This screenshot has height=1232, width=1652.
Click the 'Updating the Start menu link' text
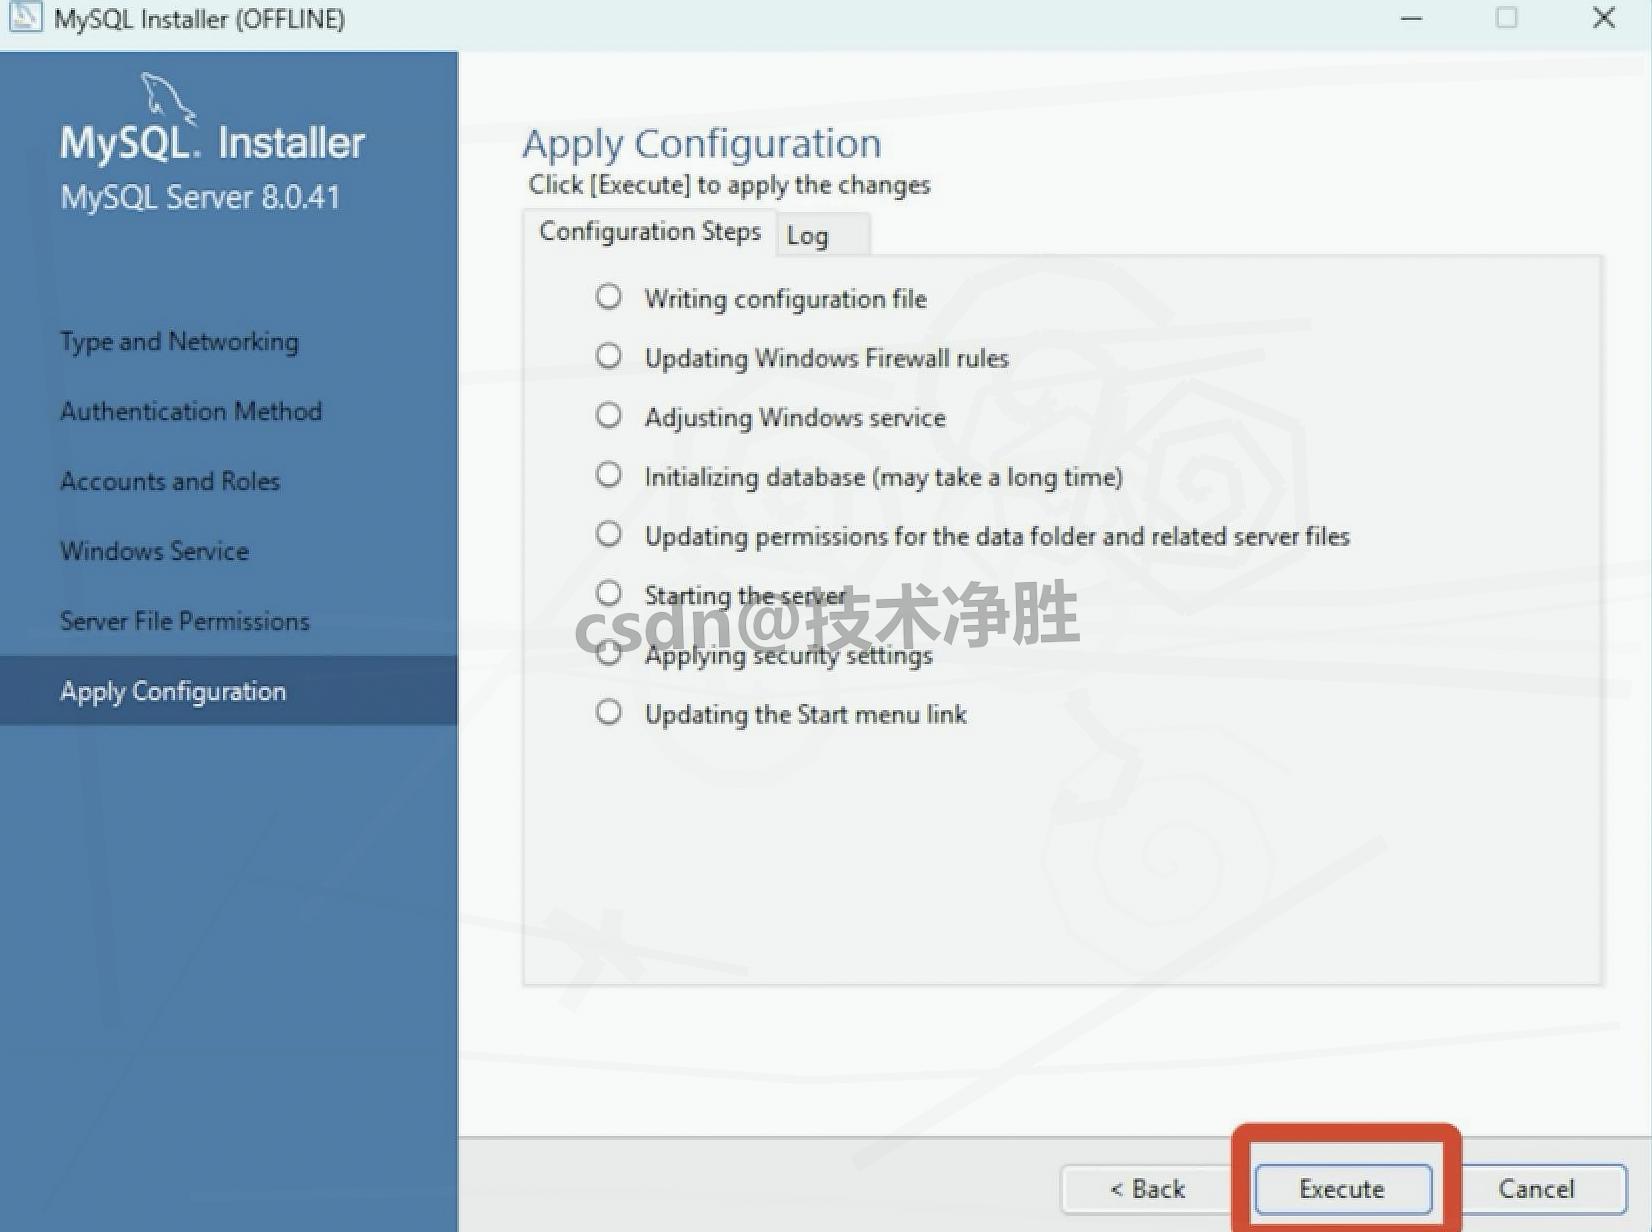coord(805,714)
